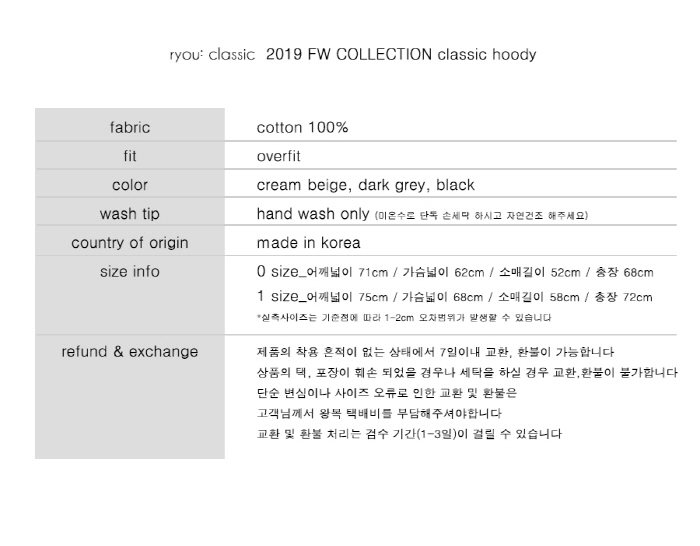This screenshot has width=700, height=546.
Task: Select the fit label cell
Action: tap(130, 156)
